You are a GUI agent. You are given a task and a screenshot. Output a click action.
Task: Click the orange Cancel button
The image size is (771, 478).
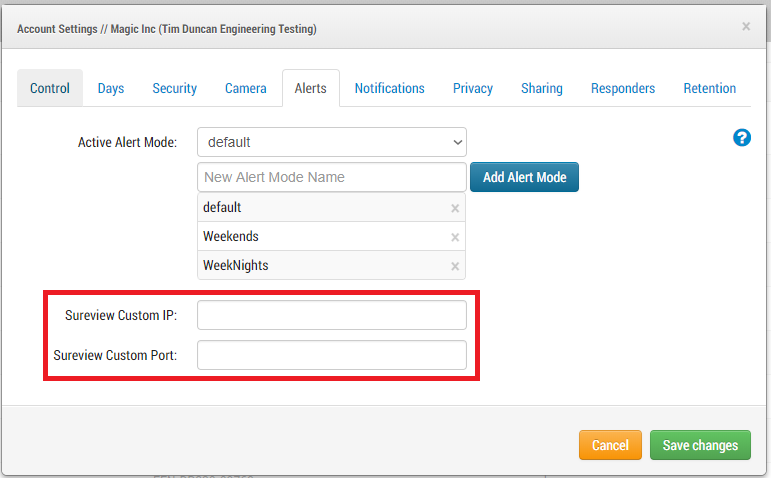(610, 445)
